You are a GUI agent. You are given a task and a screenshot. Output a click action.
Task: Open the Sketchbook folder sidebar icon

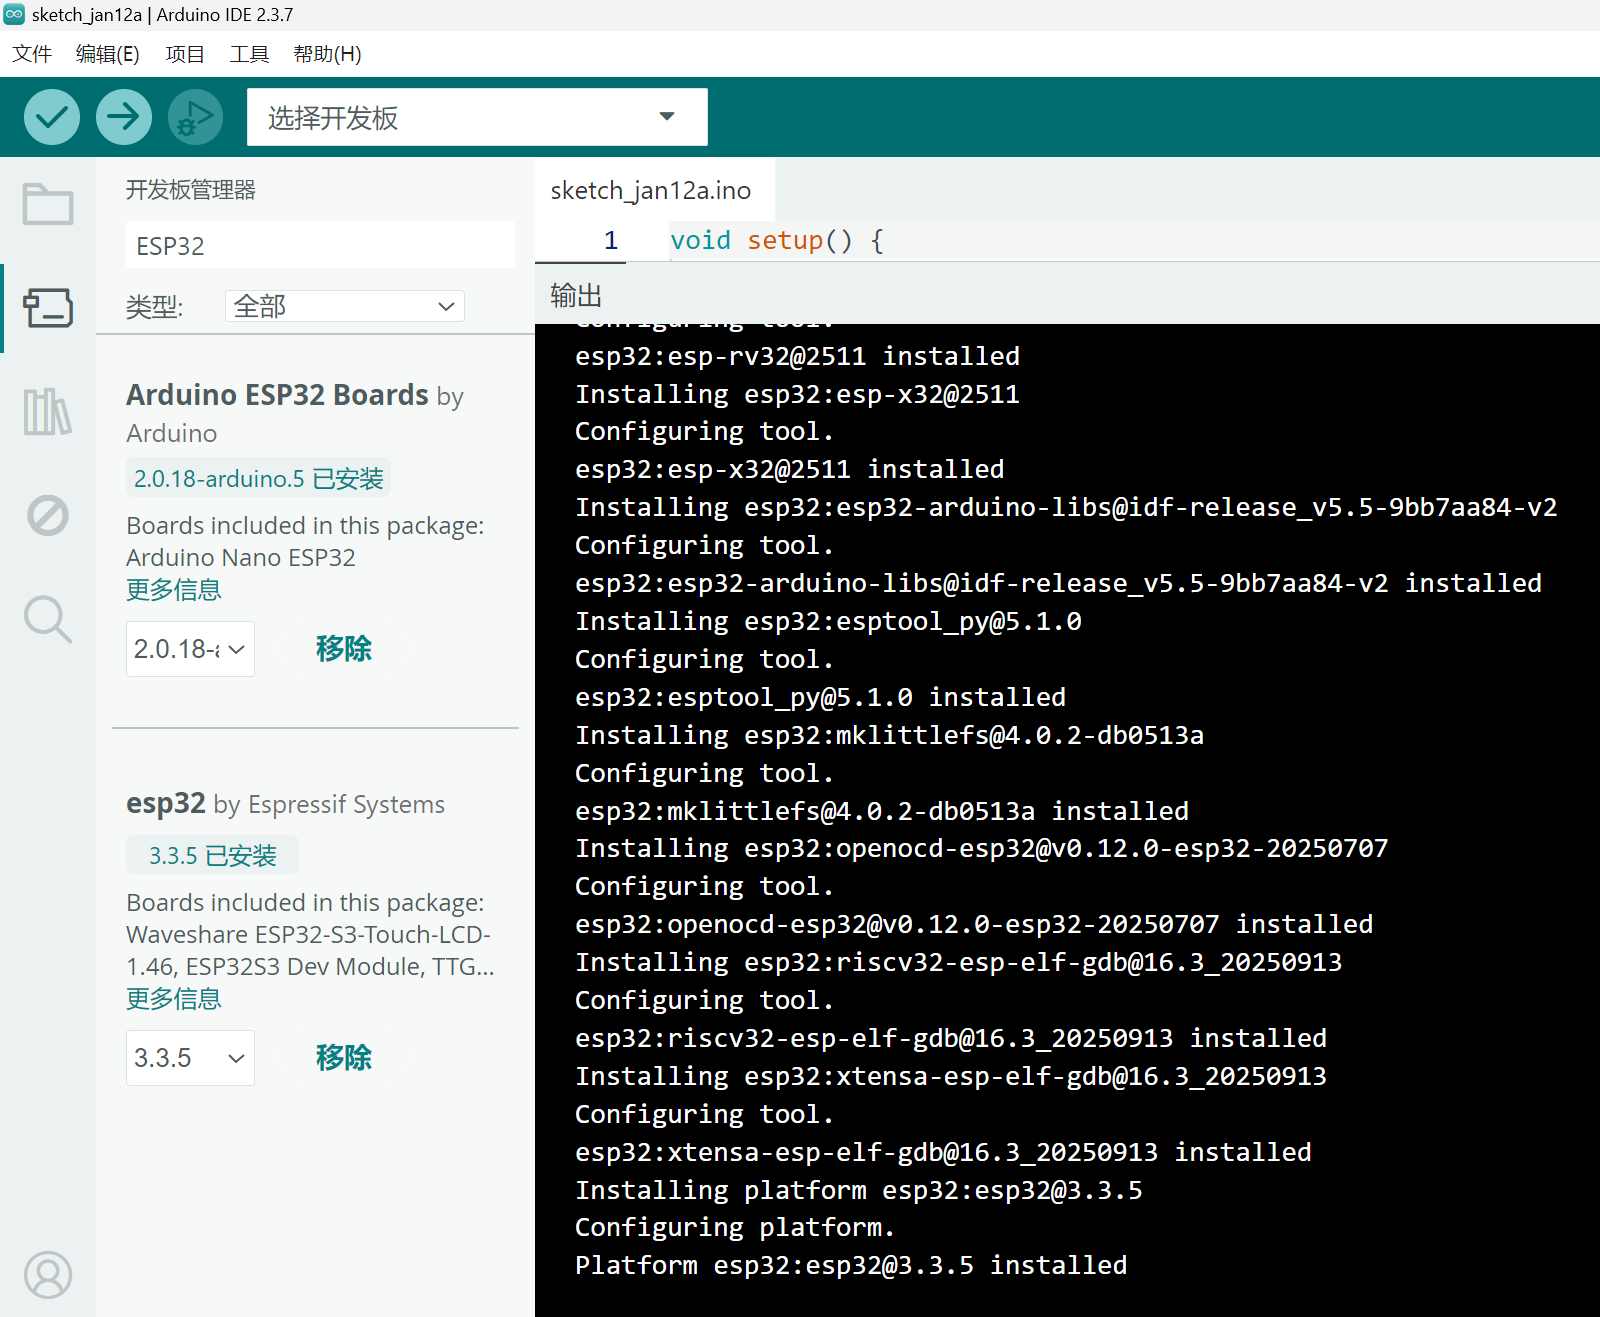point(48,204)
